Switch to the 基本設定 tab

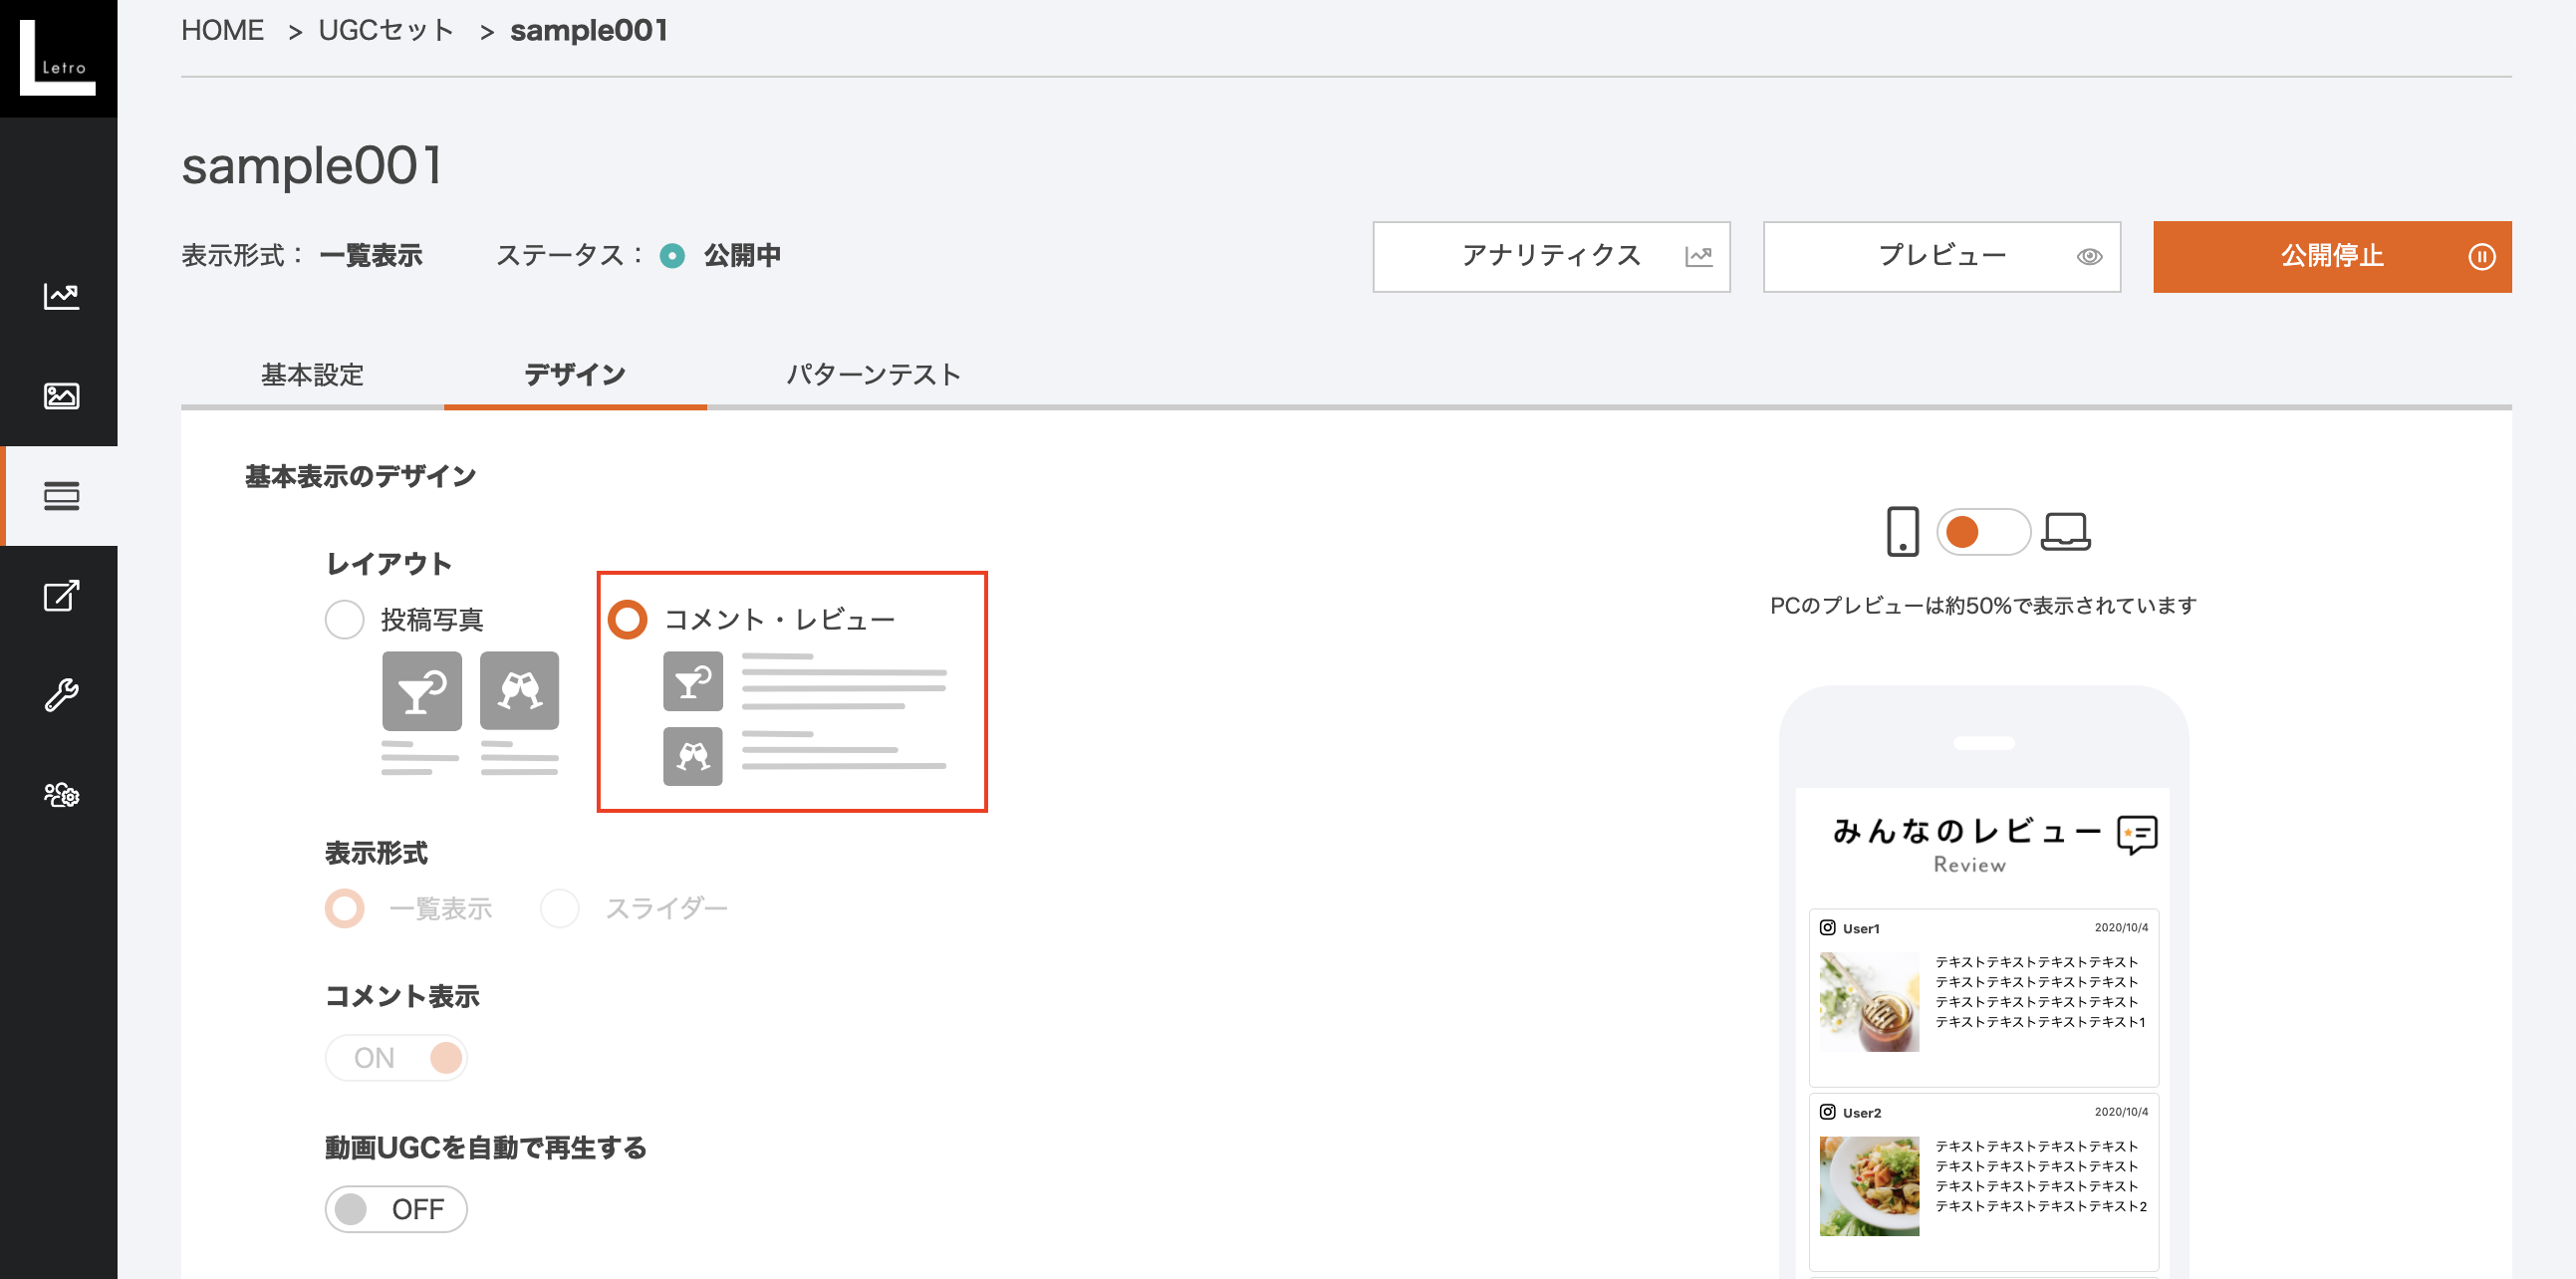coord(312,375)
